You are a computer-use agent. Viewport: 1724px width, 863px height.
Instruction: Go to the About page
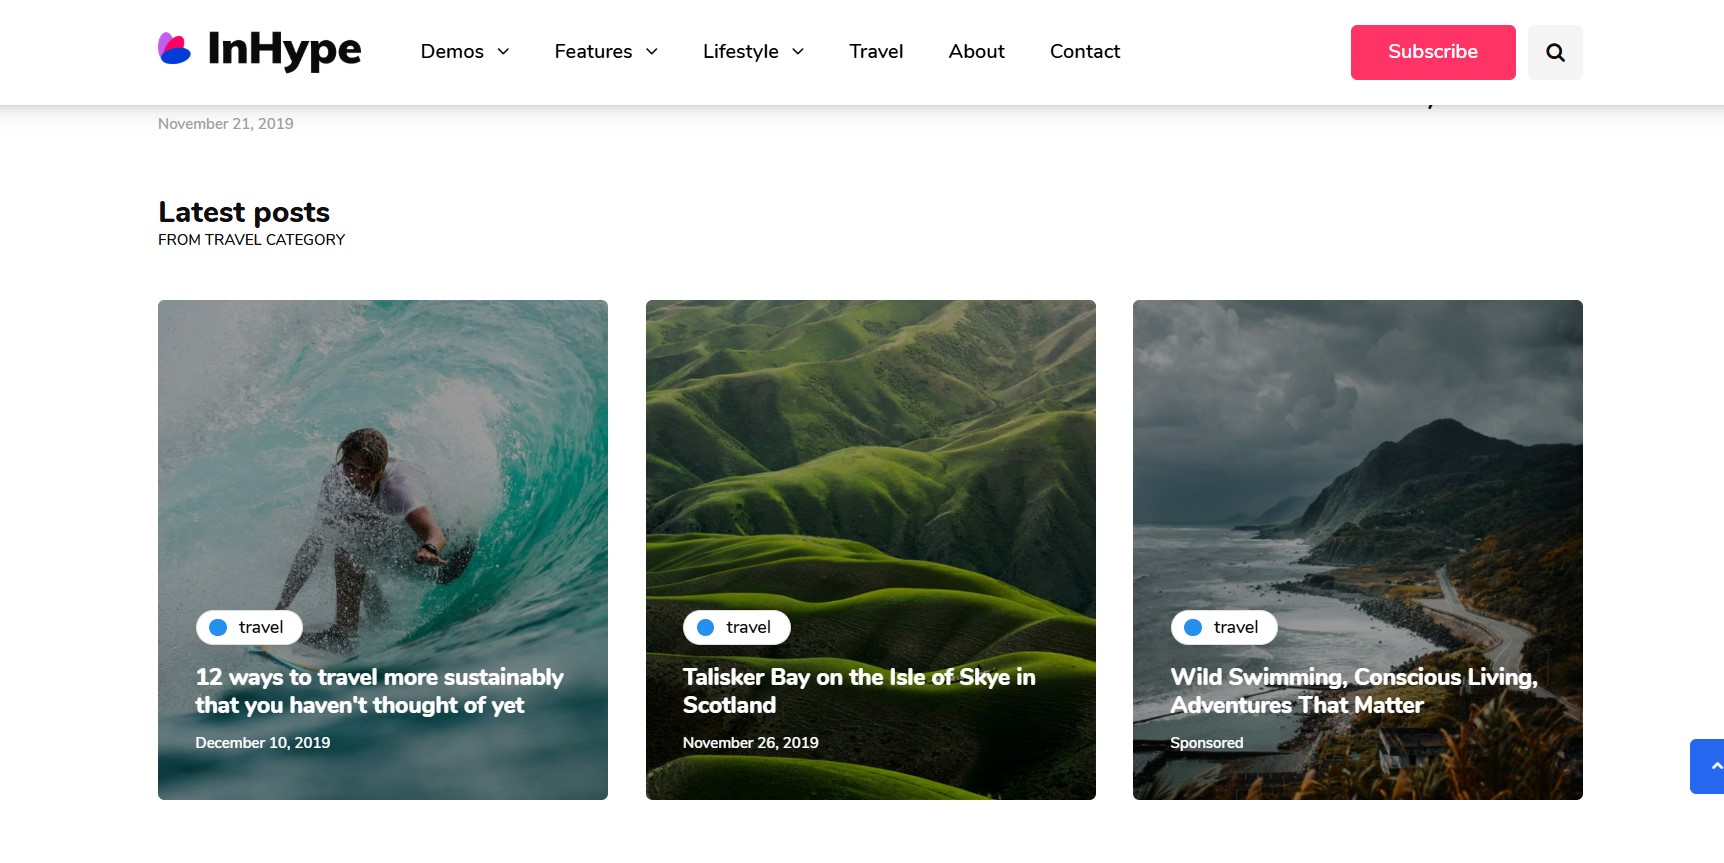[976, 51]
